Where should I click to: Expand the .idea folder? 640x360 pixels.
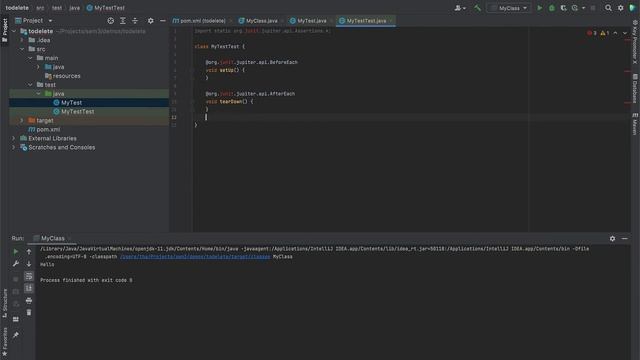point(22,40)
